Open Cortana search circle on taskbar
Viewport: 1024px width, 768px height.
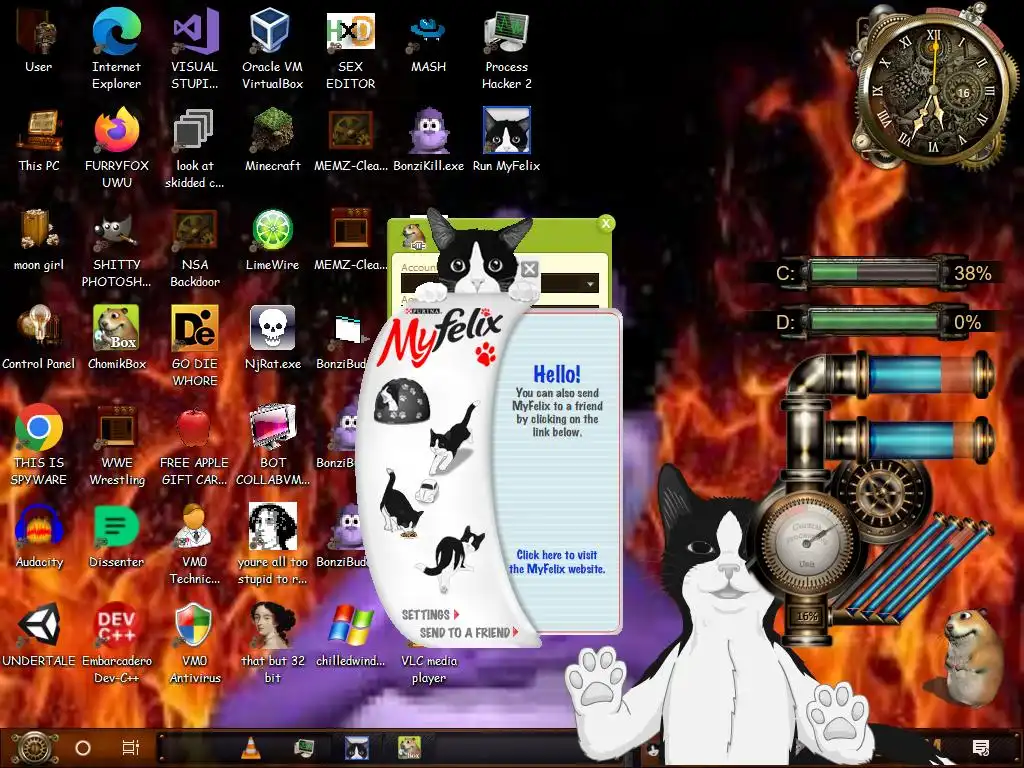[x=83, y=748]
